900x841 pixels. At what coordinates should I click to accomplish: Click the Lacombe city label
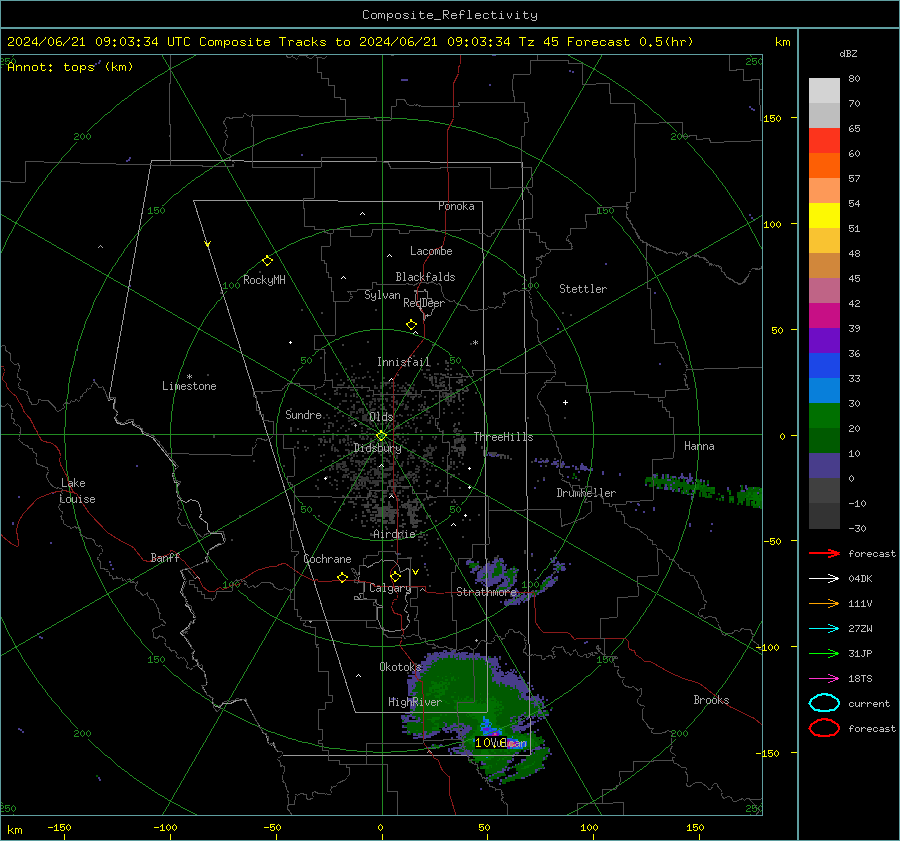tap(431, 251)
